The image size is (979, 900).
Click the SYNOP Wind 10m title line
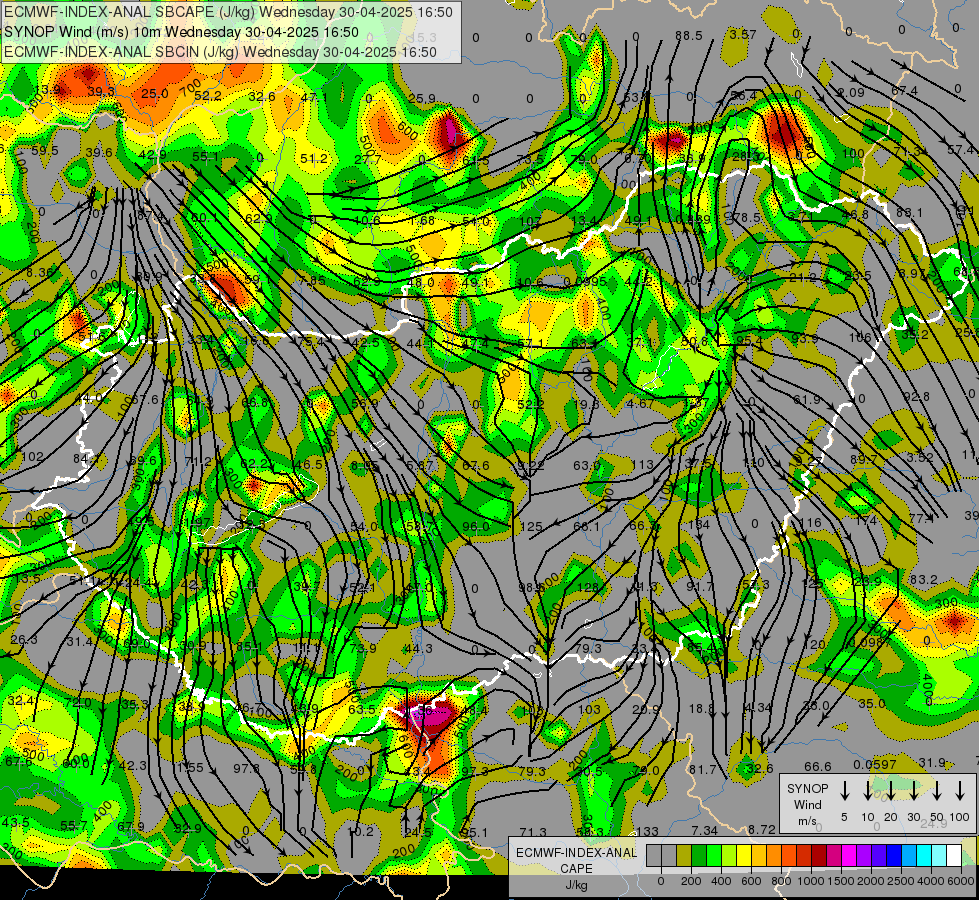click(181, 32)
